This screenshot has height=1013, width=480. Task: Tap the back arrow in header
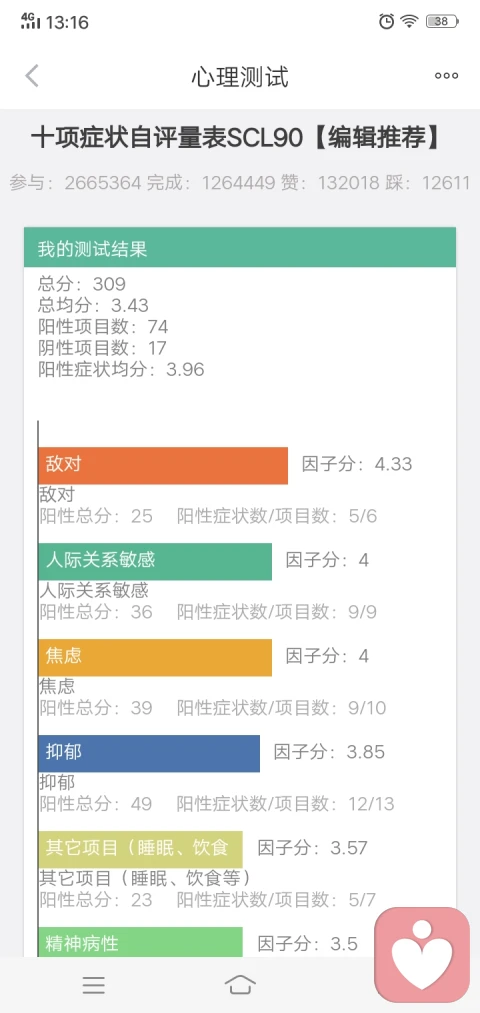[x=32, y=76]
